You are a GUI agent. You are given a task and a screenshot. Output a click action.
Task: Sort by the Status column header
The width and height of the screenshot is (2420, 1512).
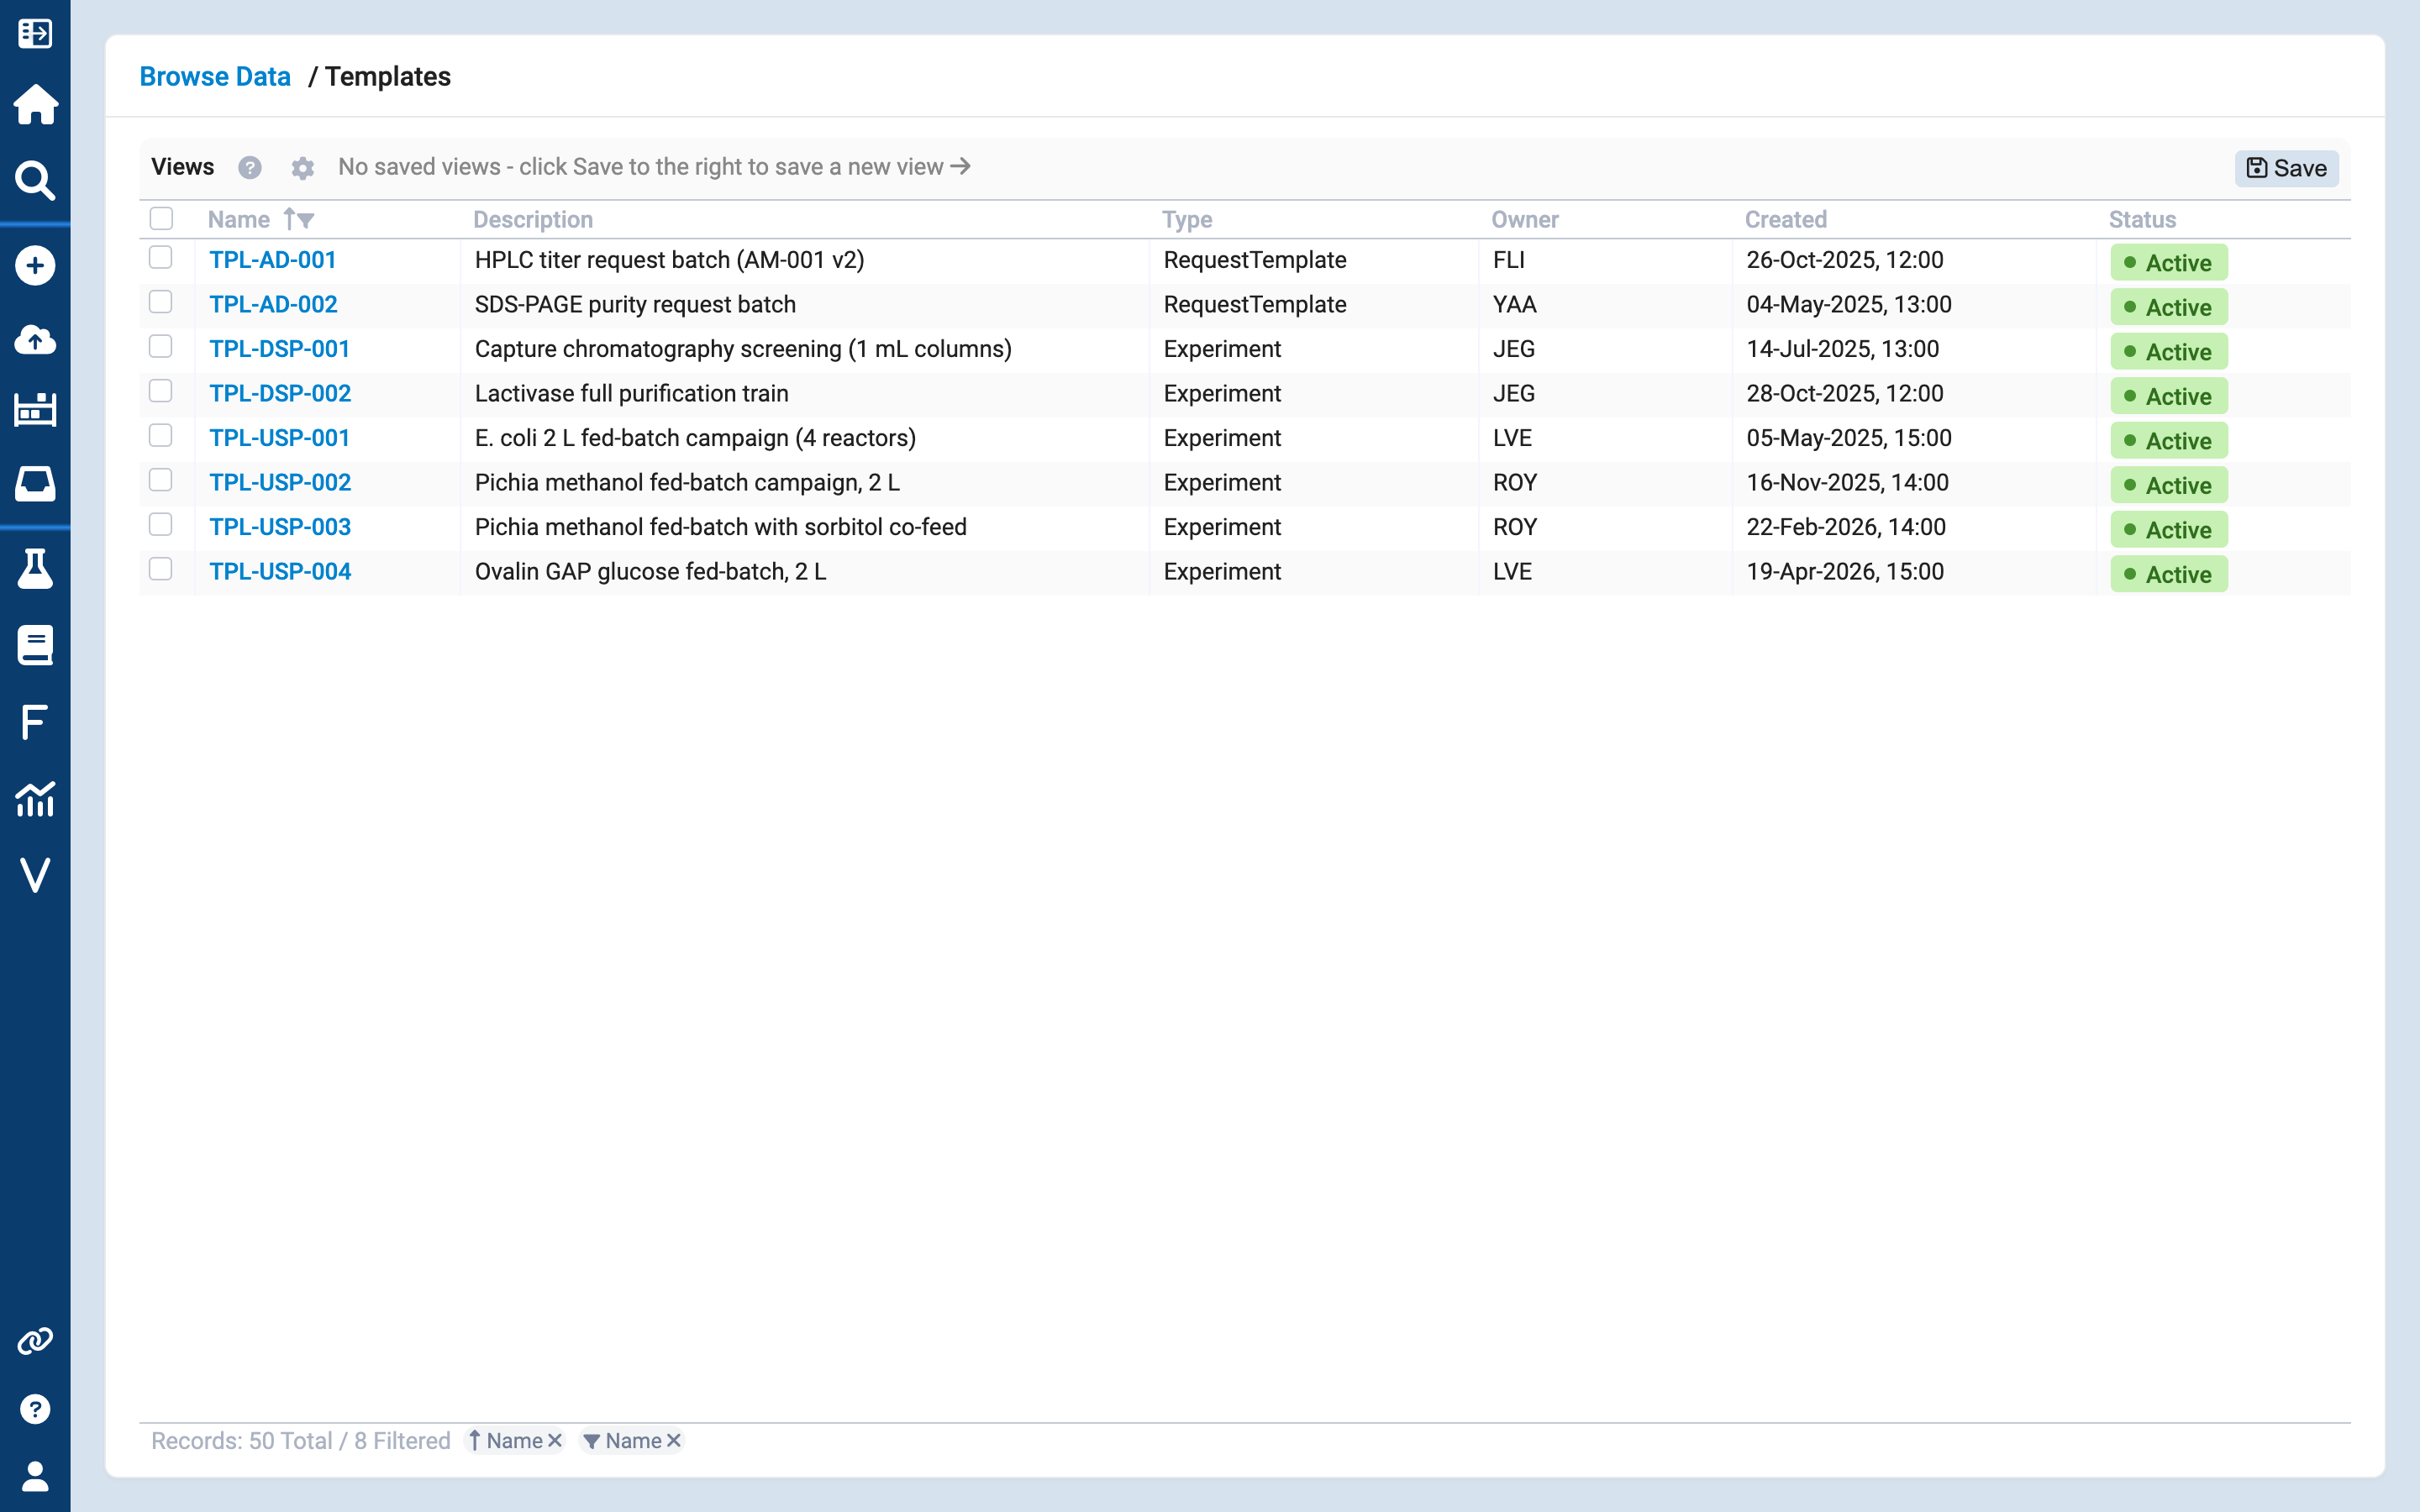tap(2142, 219)
